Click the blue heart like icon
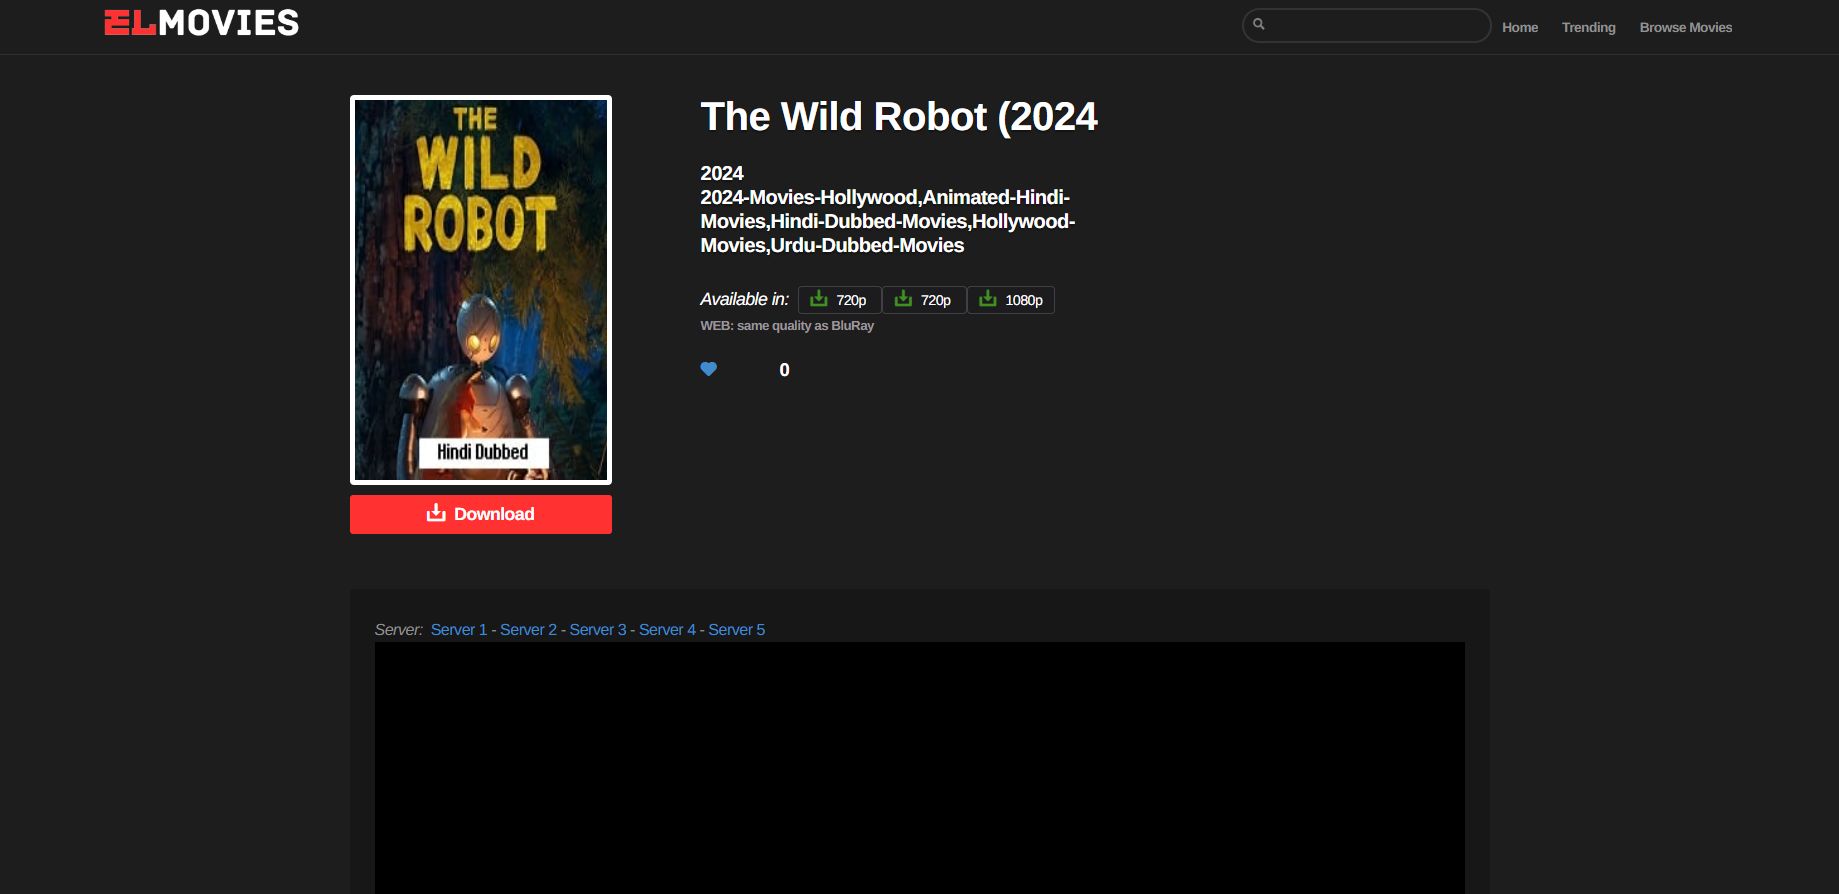 709,369
